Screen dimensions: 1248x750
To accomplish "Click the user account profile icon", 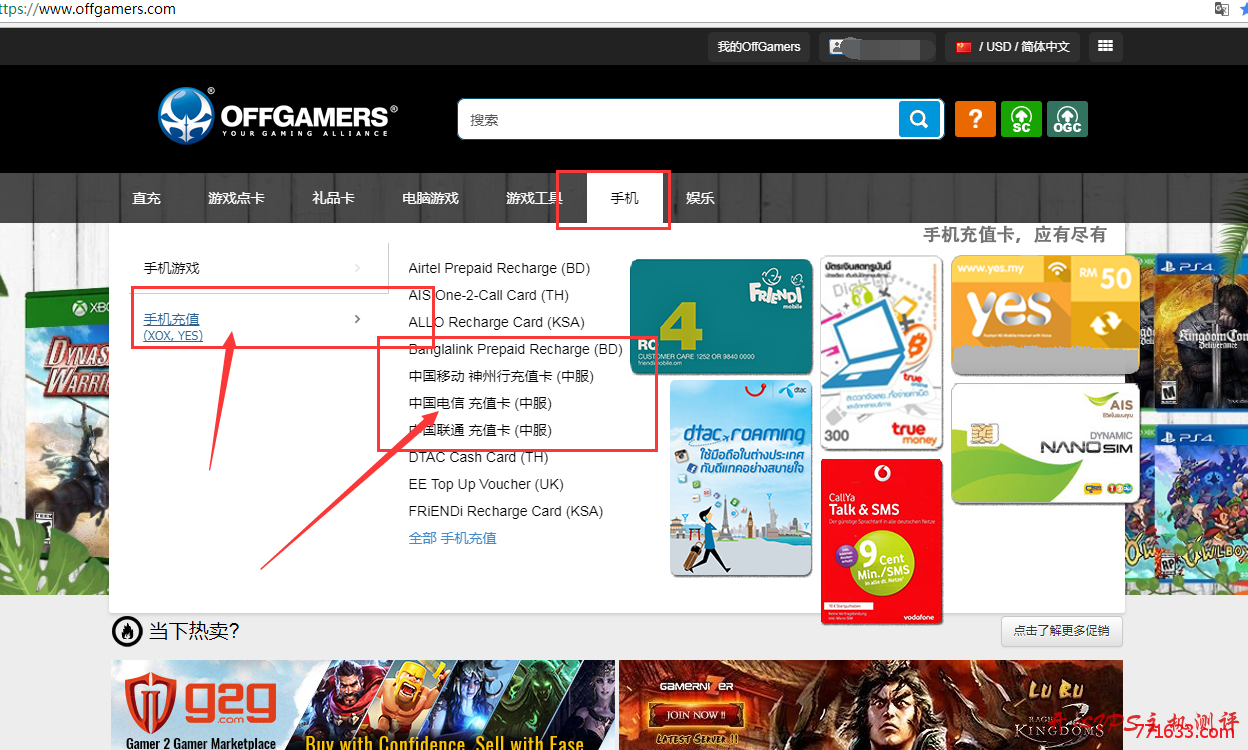I will 837,46.
